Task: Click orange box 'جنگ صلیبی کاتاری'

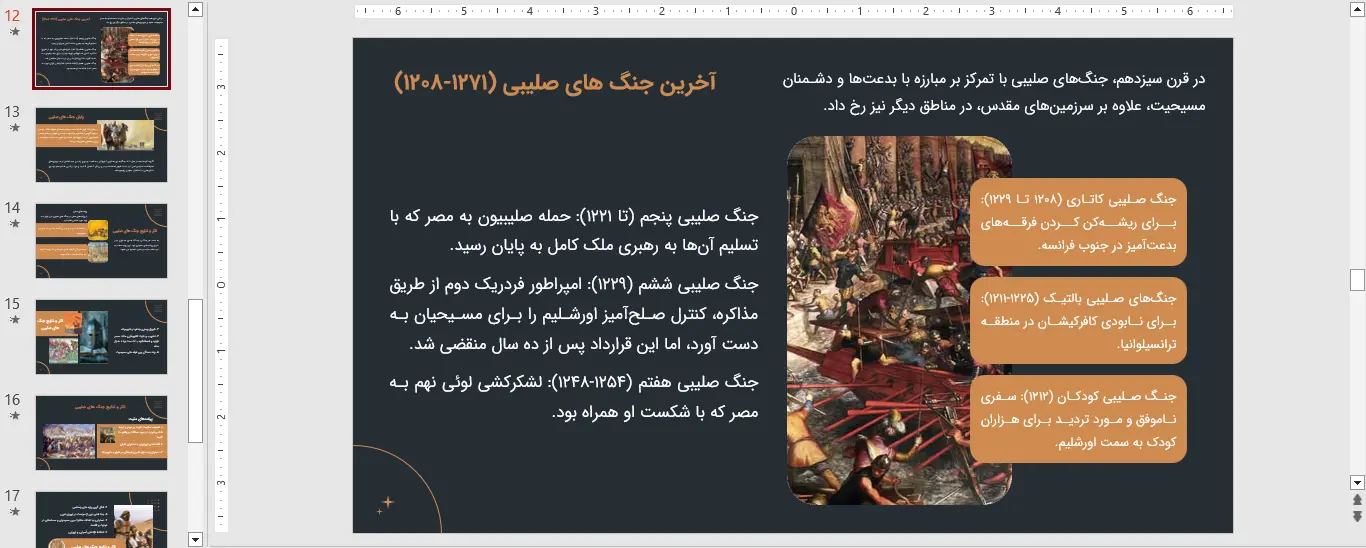Action: [x=1078, y=221]
